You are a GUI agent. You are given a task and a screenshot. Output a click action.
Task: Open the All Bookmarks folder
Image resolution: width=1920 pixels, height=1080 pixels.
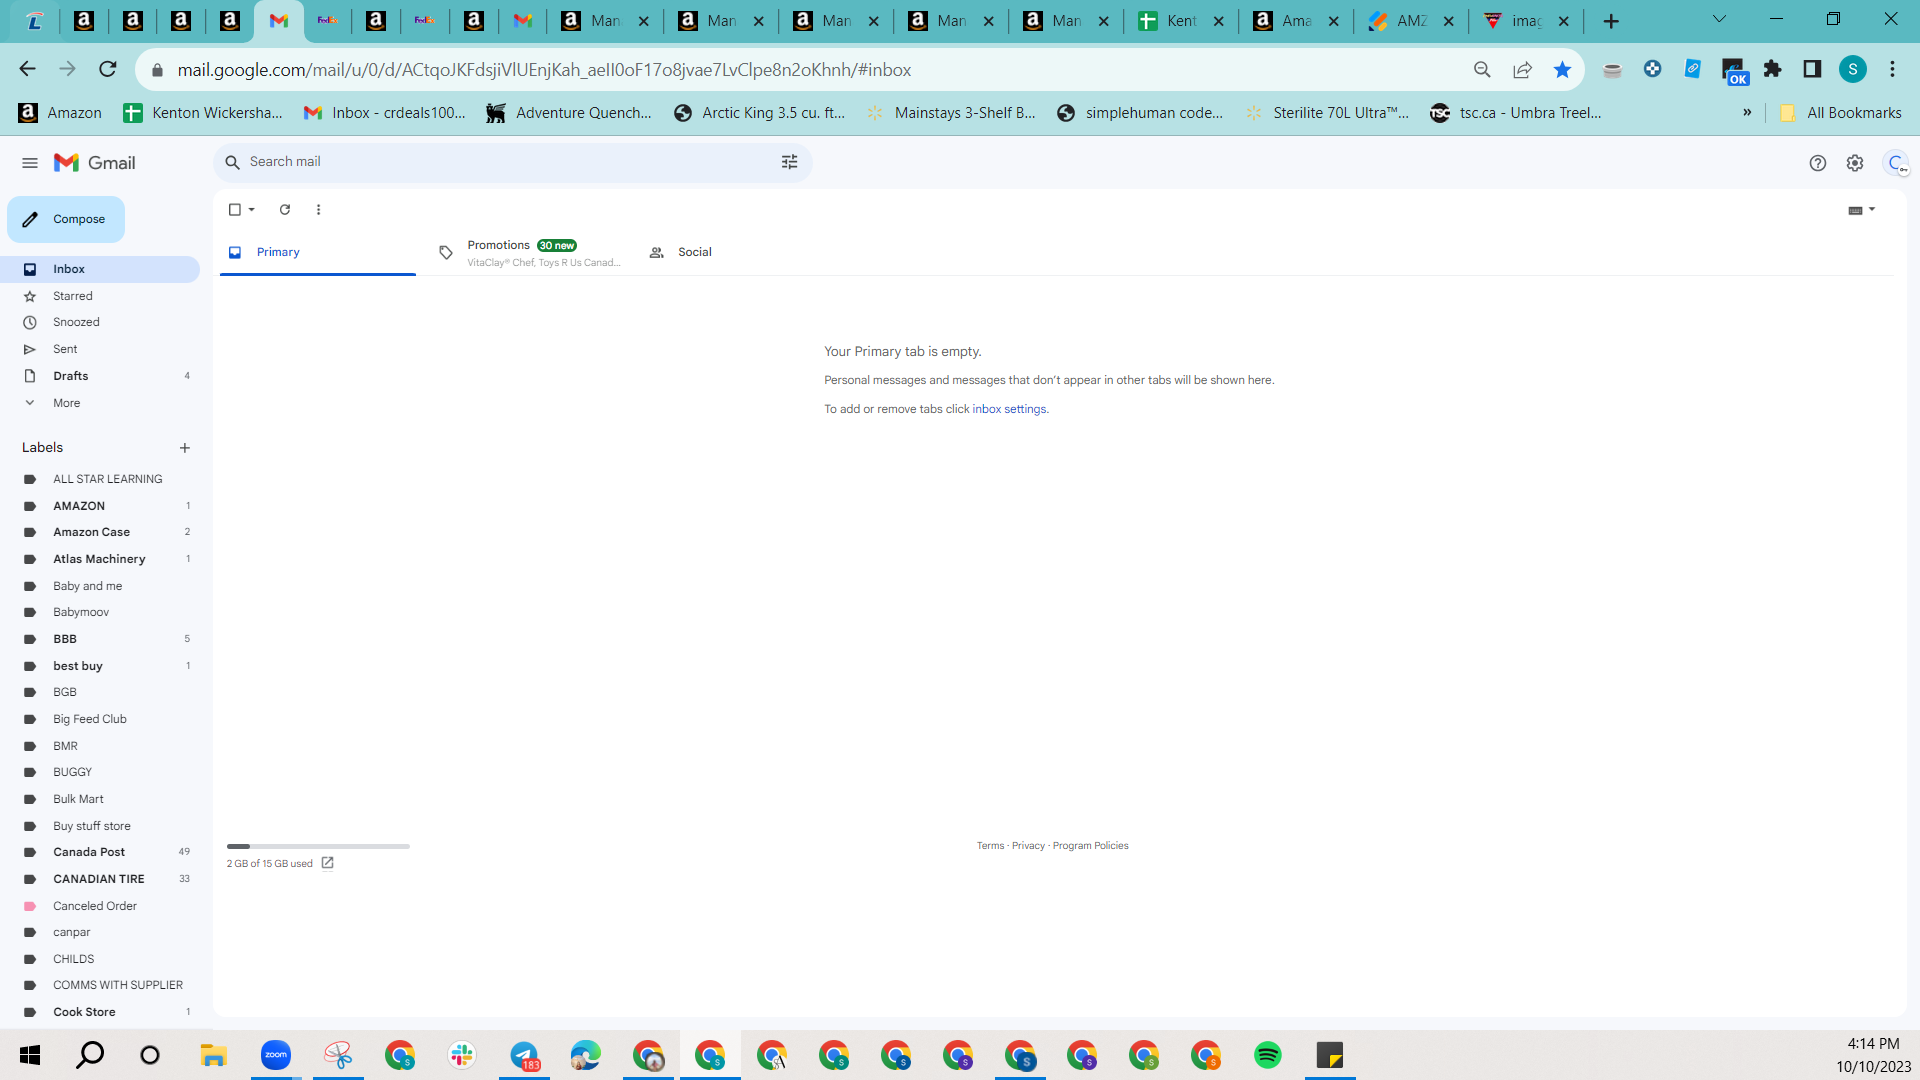click(1840, 113)
